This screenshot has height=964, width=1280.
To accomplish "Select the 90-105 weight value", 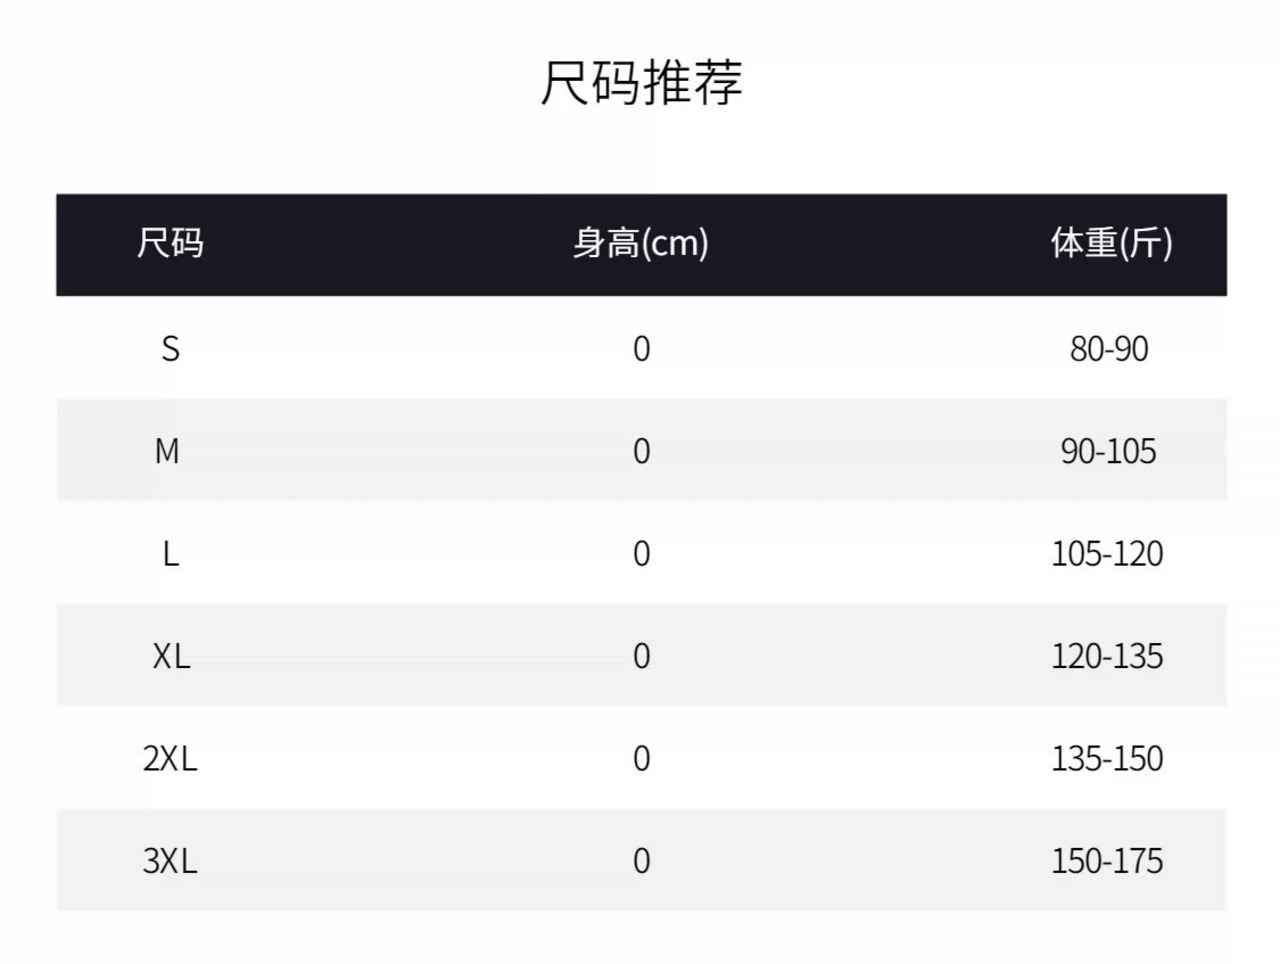I will point(1109,452).
